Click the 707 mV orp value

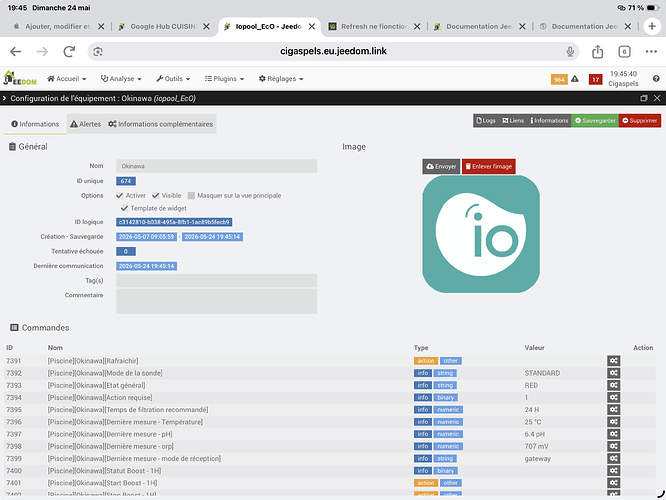click(536, 446)
